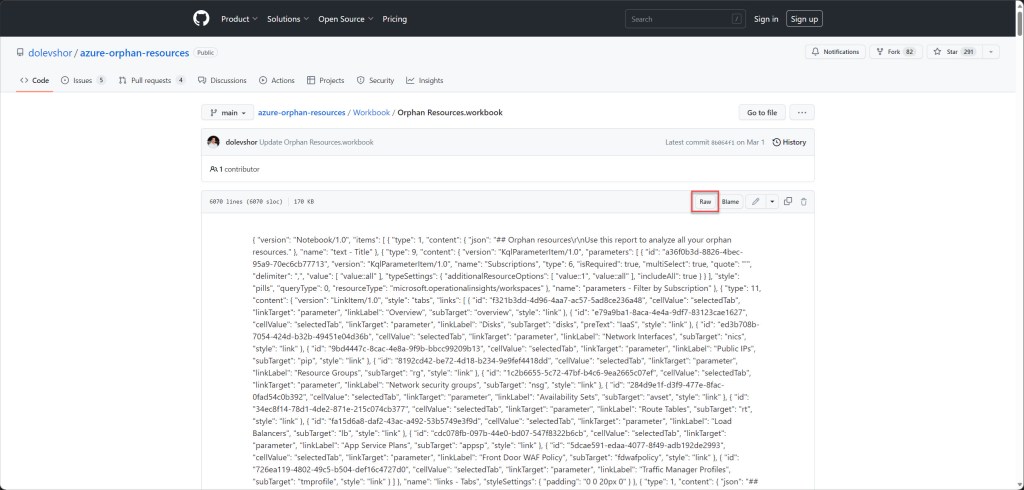Image resolution: width=1024 pixels, height=490 pixels.
Task: Open the Workbook folder breadcrumb link
Action: [370, 113]
